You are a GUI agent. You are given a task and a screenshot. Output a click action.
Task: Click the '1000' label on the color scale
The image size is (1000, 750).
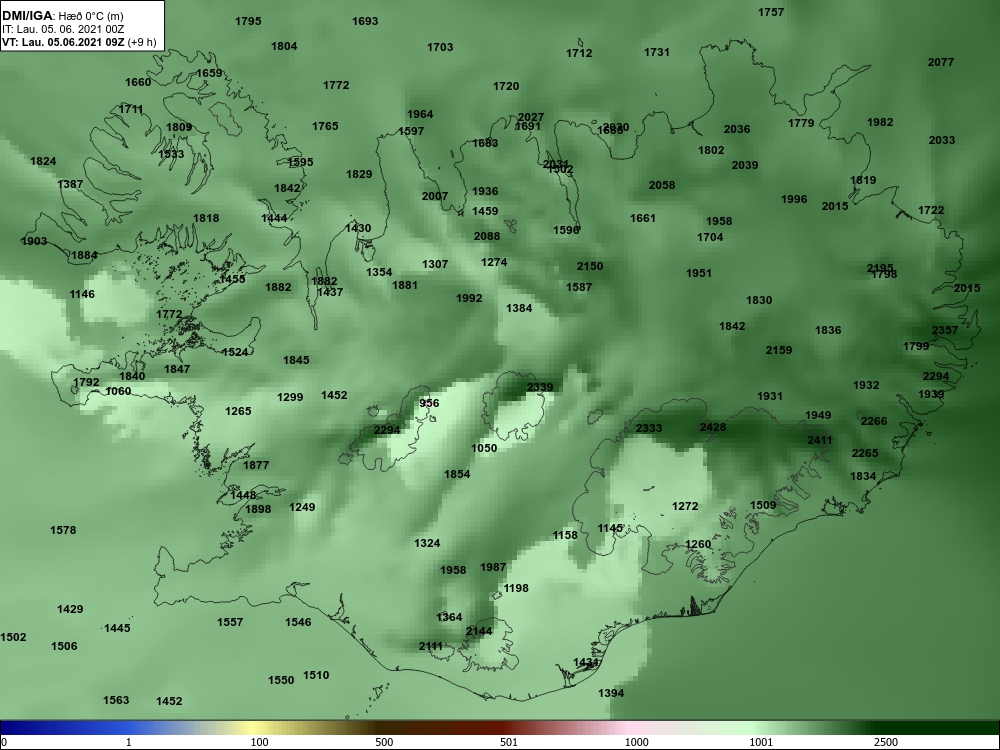pos(636,742)
